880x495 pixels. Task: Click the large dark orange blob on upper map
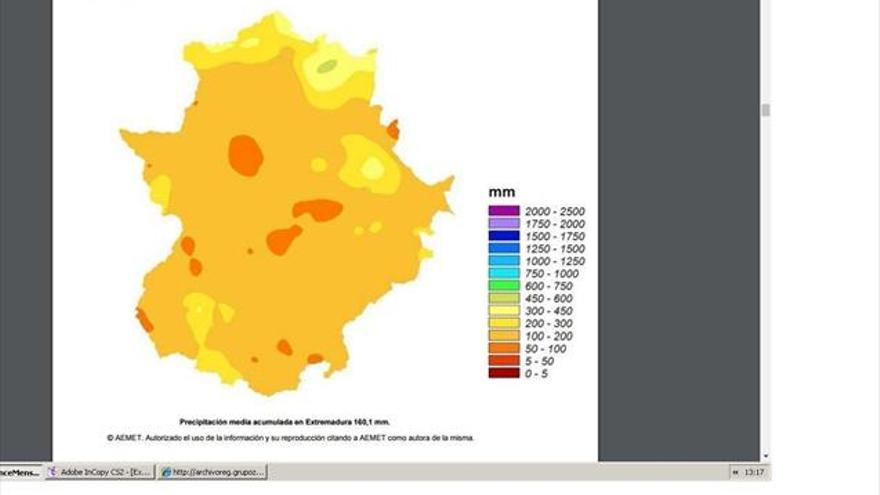[245, 155]
